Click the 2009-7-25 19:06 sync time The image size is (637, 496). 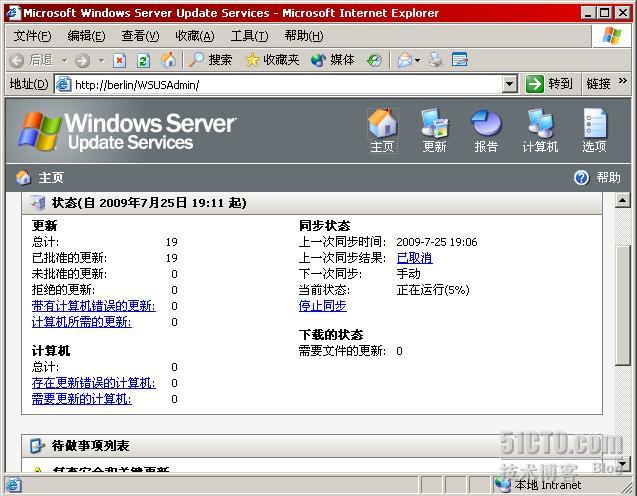click(x=437, y=242)
